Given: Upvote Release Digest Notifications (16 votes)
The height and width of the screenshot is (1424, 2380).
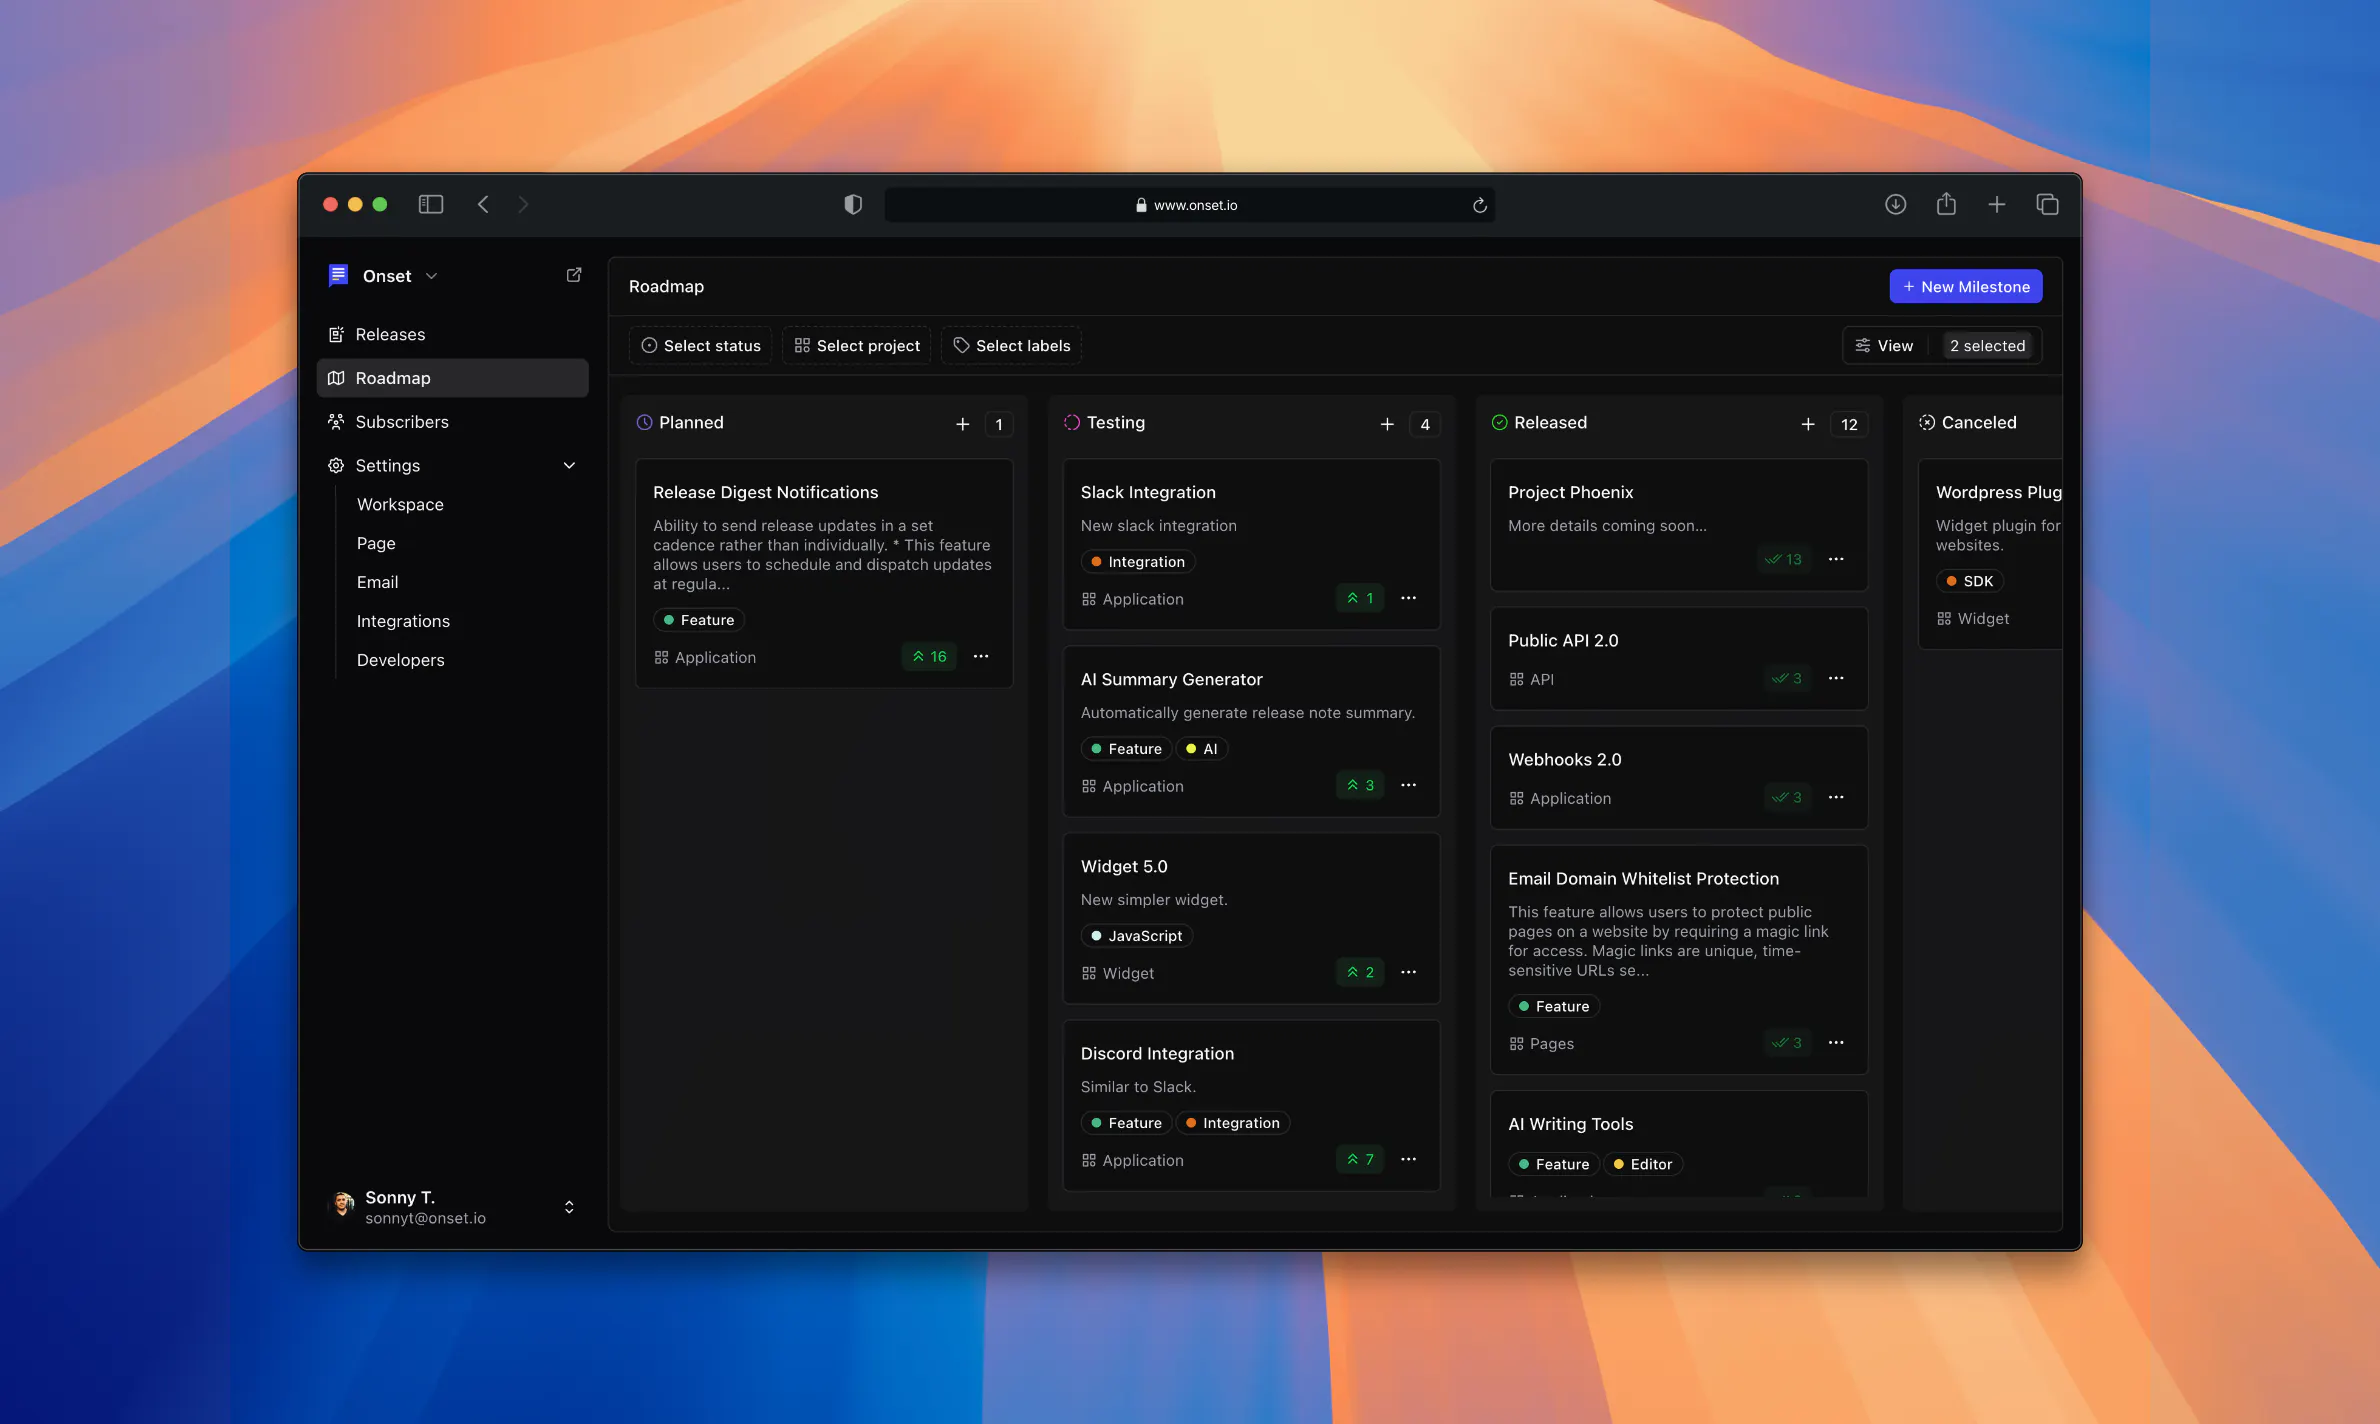Looking at the screenshot, I should coord(929,656).
